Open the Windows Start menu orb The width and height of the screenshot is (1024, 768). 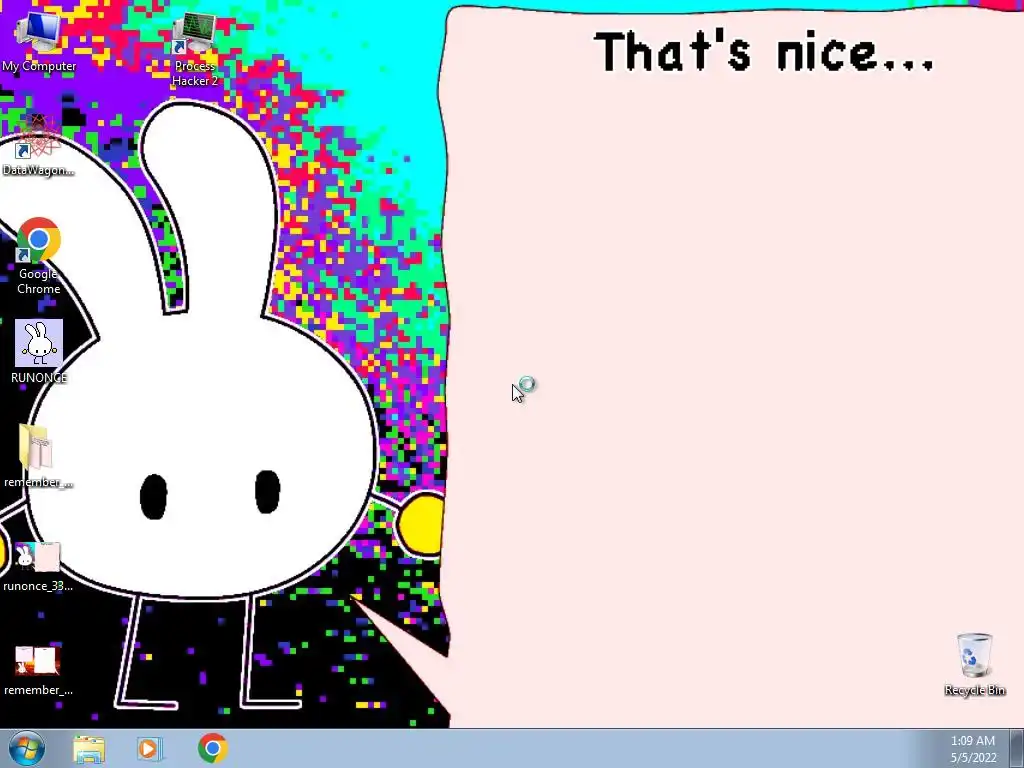27,748
